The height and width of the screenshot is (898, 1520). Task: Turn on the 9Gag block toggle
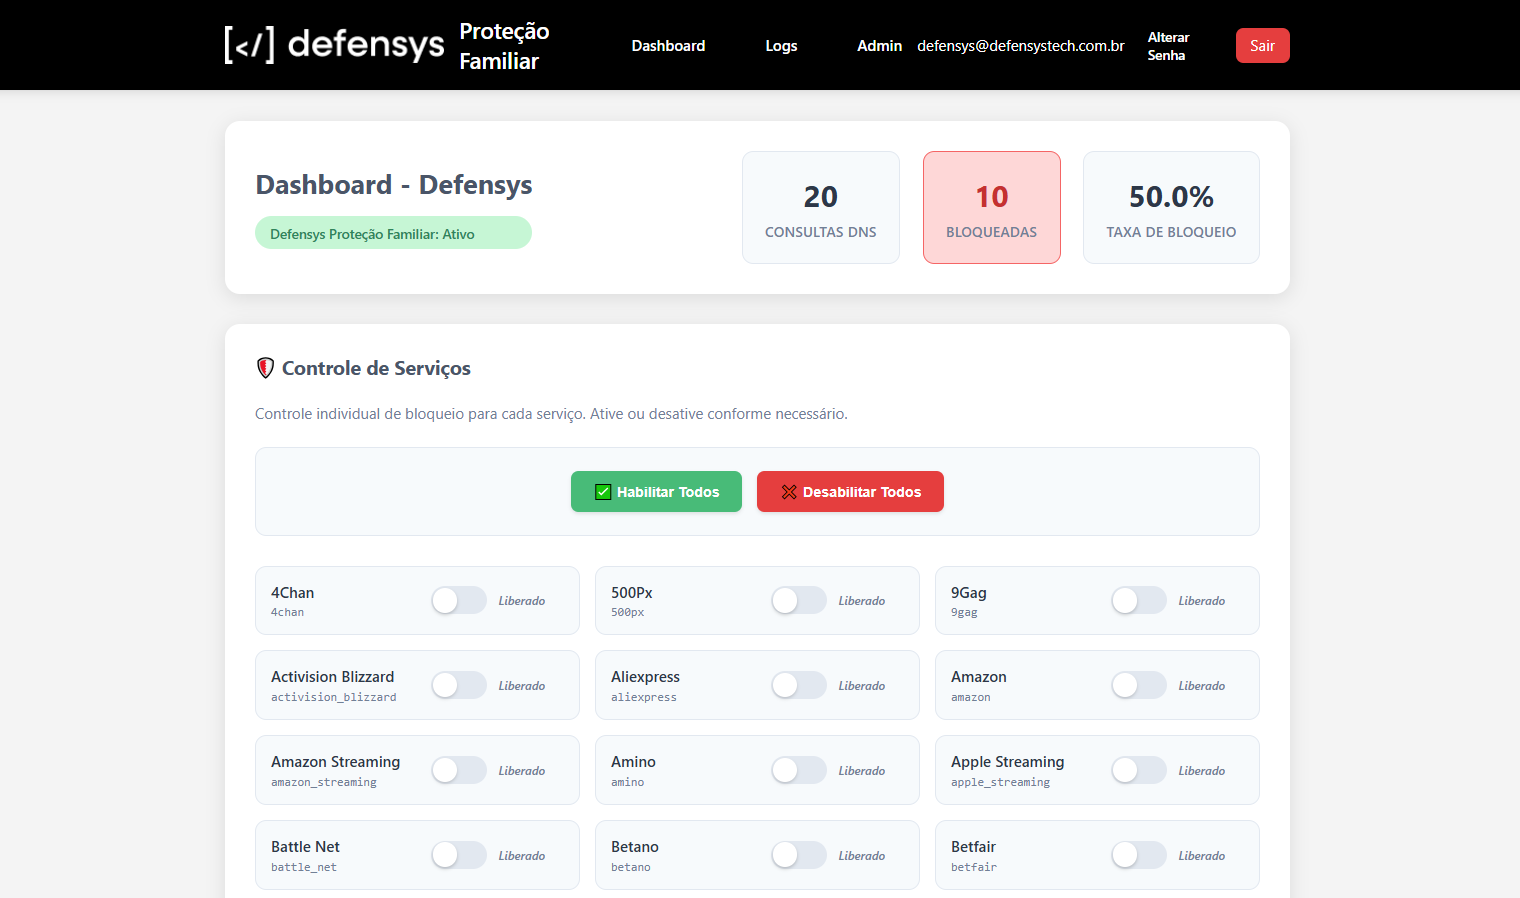(1138, 600)
